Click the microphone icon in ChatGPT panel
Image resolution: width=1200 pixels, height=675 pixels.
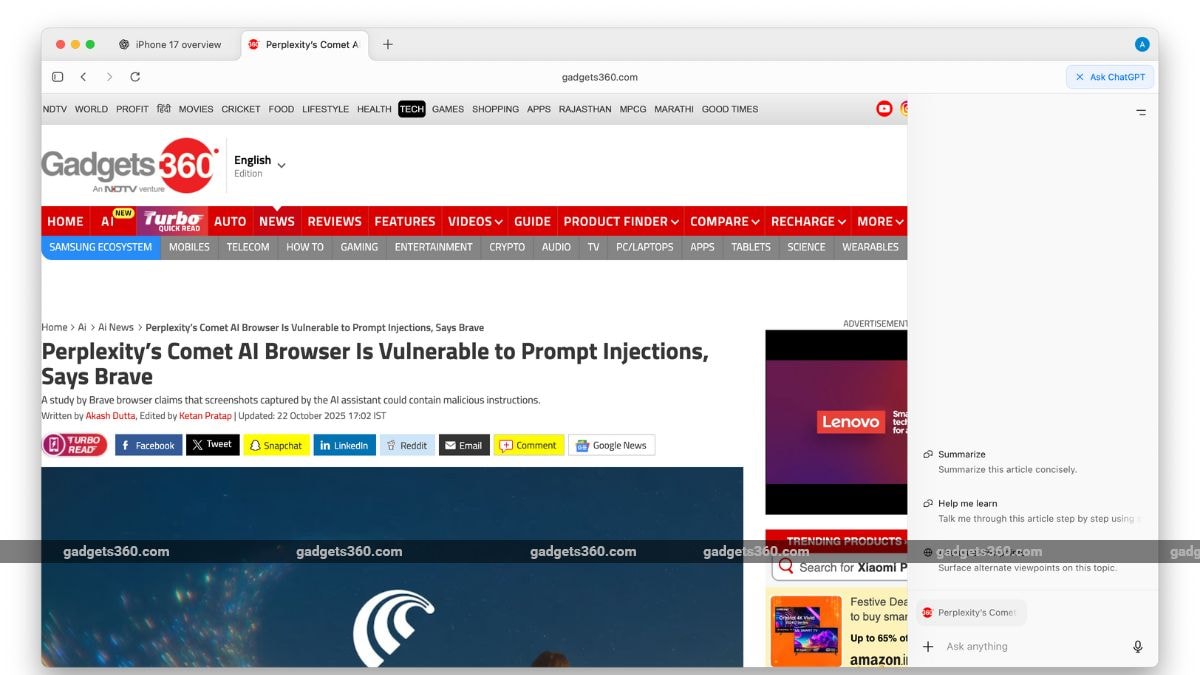point(1137,647)
